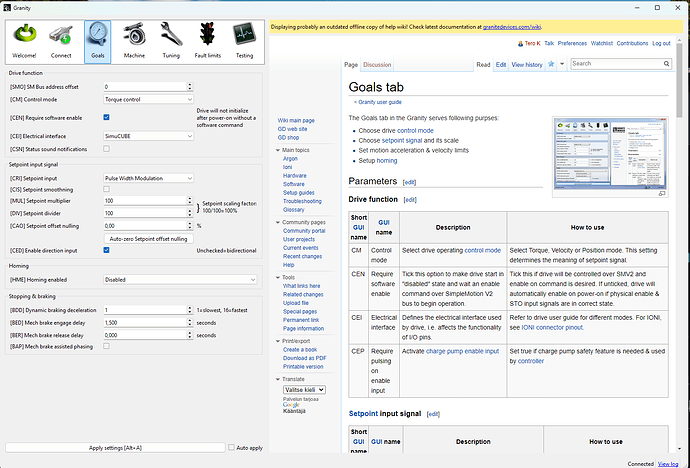Click the Mech brake release delay field

pos(145,335)
